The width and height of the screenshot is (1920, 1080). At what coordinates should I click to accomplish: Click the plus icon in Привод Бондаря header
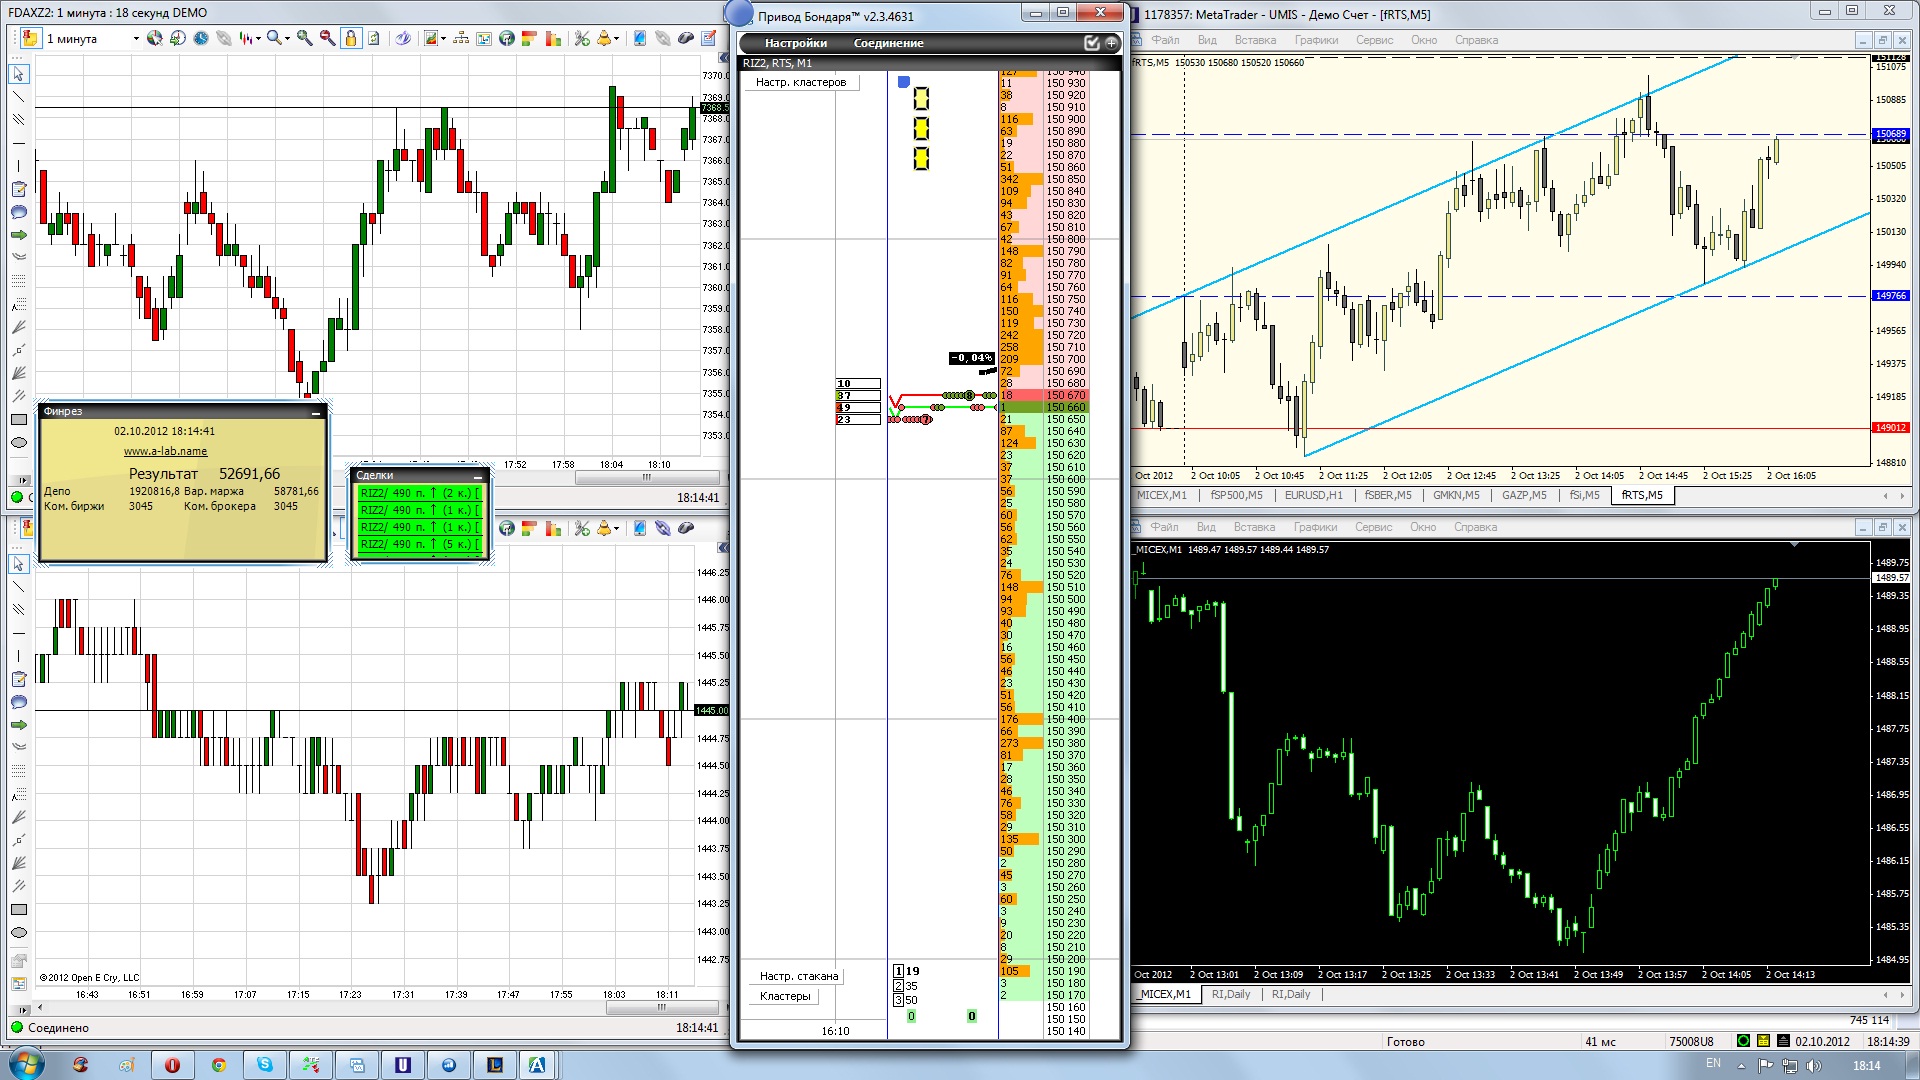click(1111, 43)
